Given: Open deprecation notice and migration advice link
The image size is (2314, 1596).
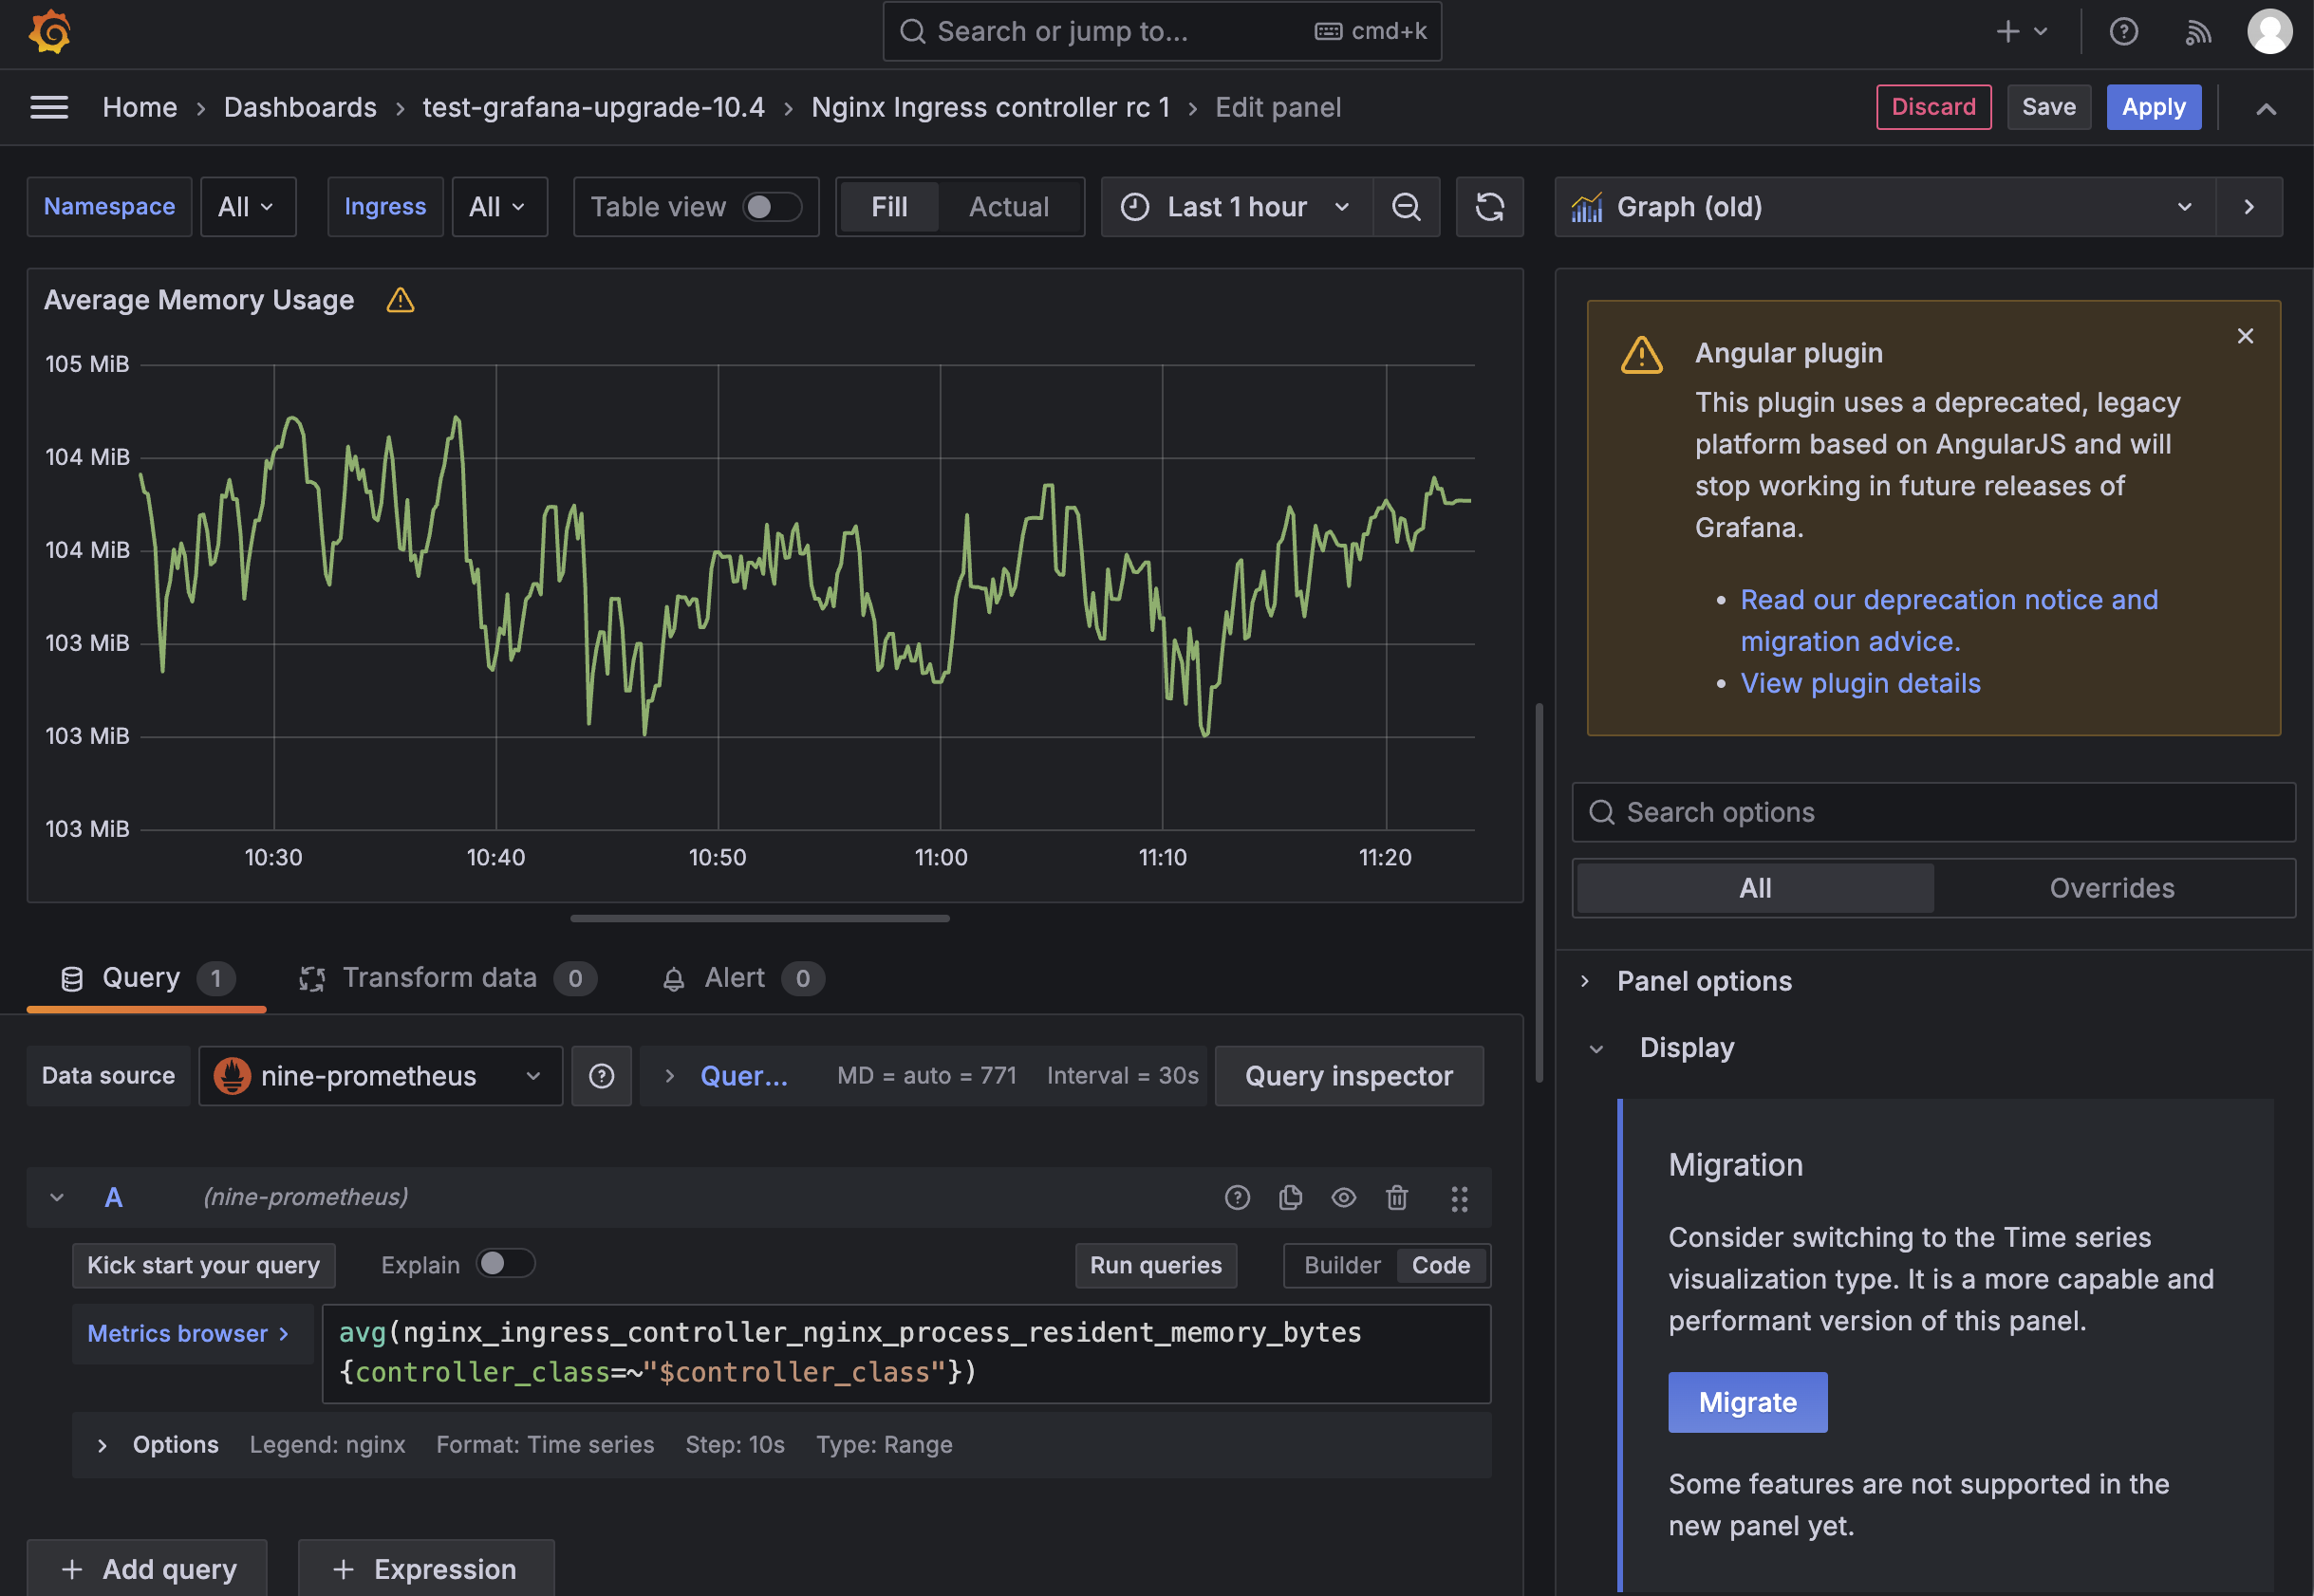Looking at the screenshot, I should tap(1948, 620).
